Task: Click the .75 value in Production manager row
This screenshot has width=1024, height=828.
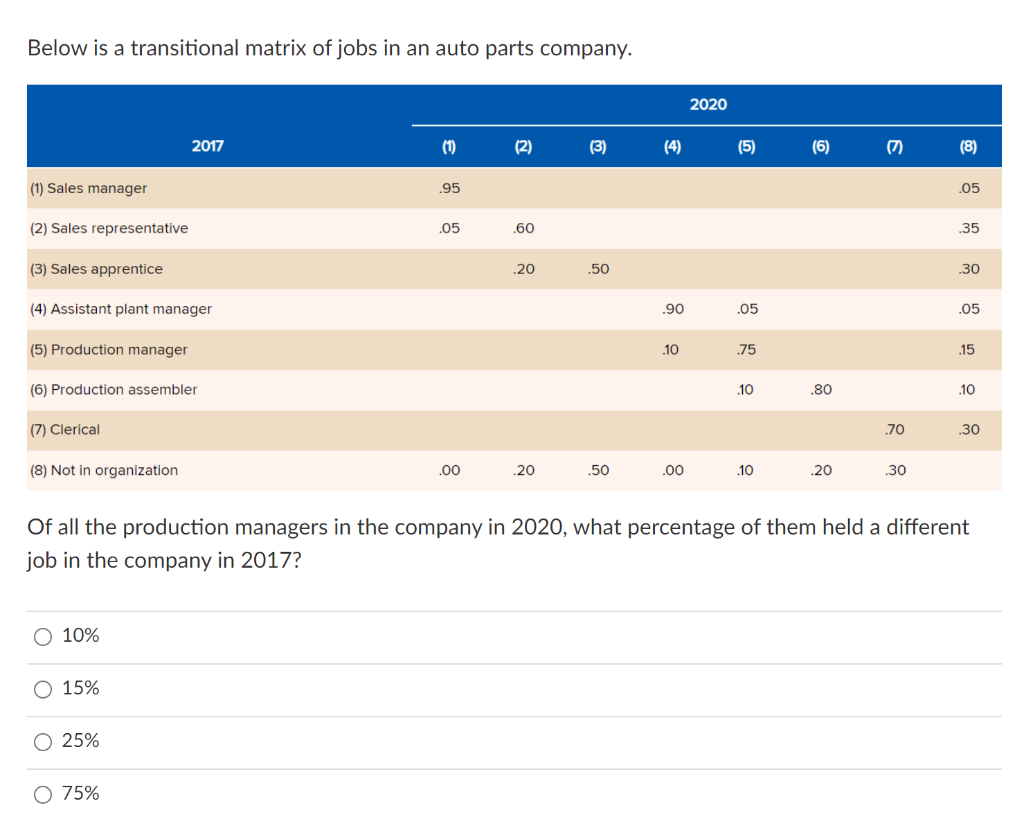Action: (x=746, y=349)
